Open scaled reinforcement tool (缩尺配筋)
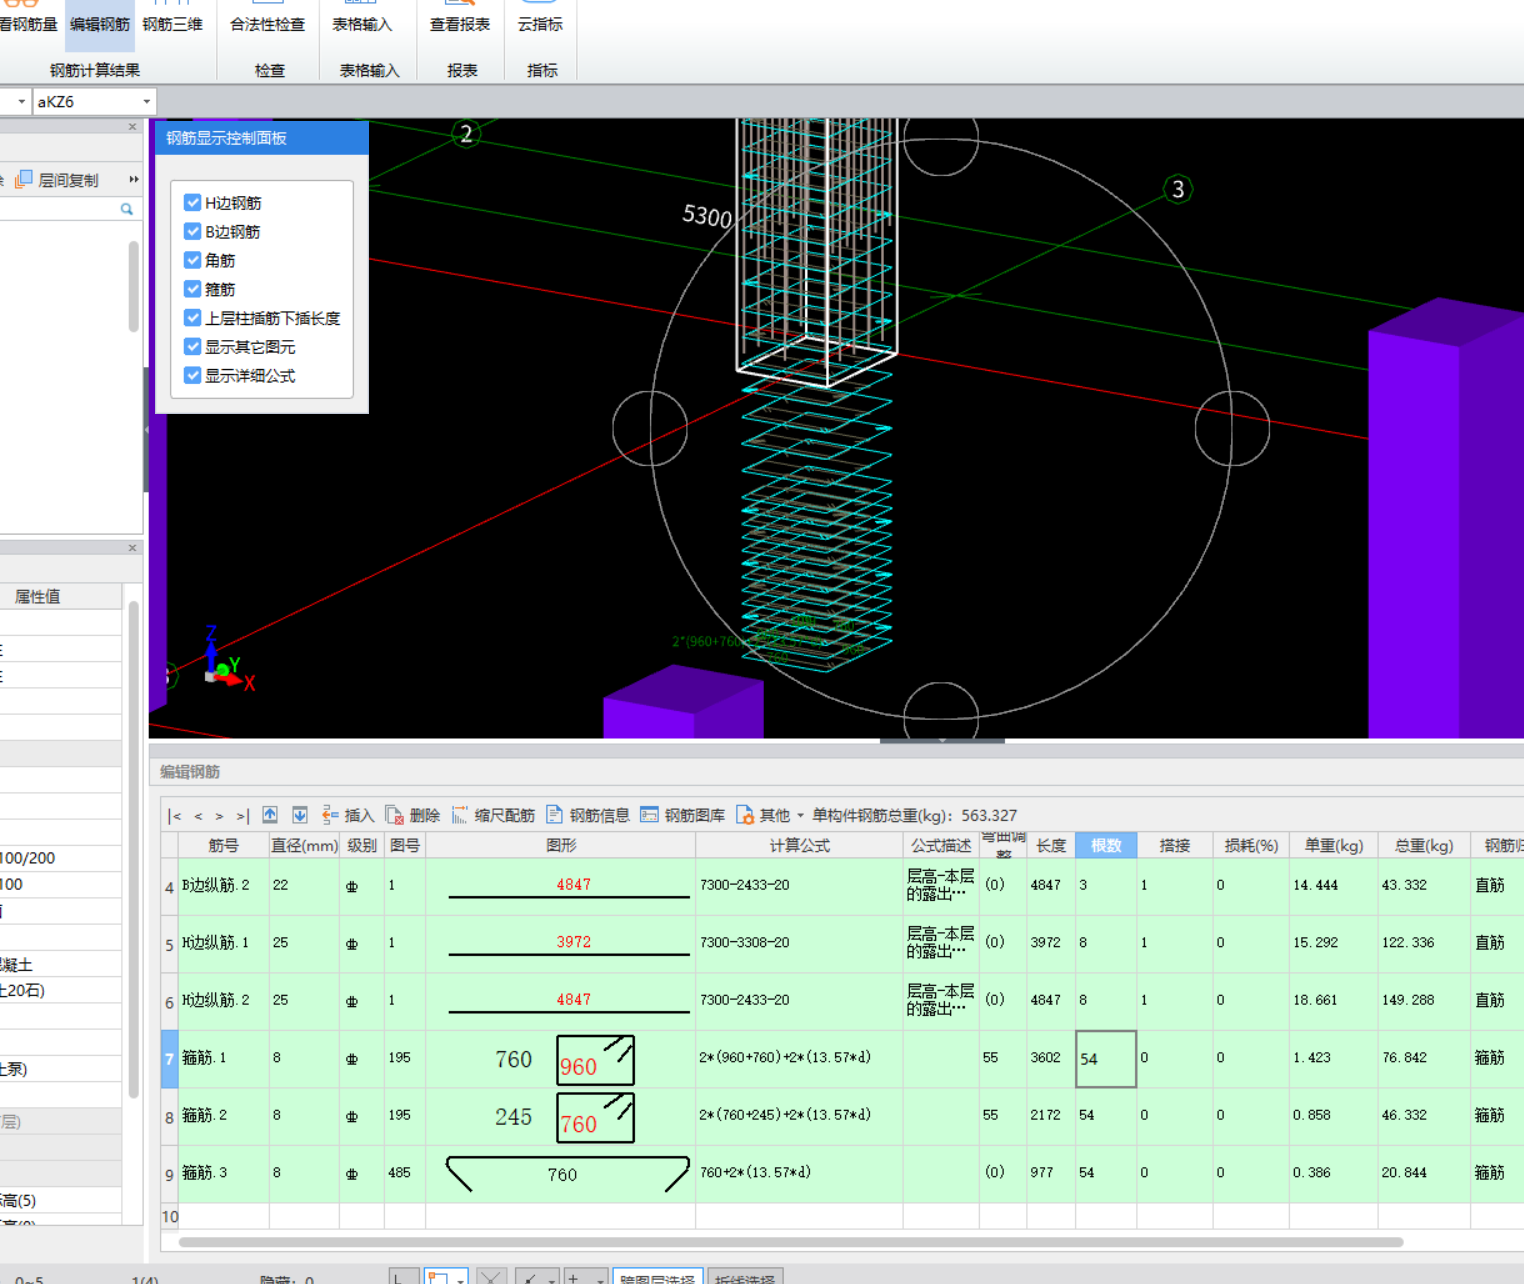Viewport: 1524px width, 1284px height. click(493, 815)
